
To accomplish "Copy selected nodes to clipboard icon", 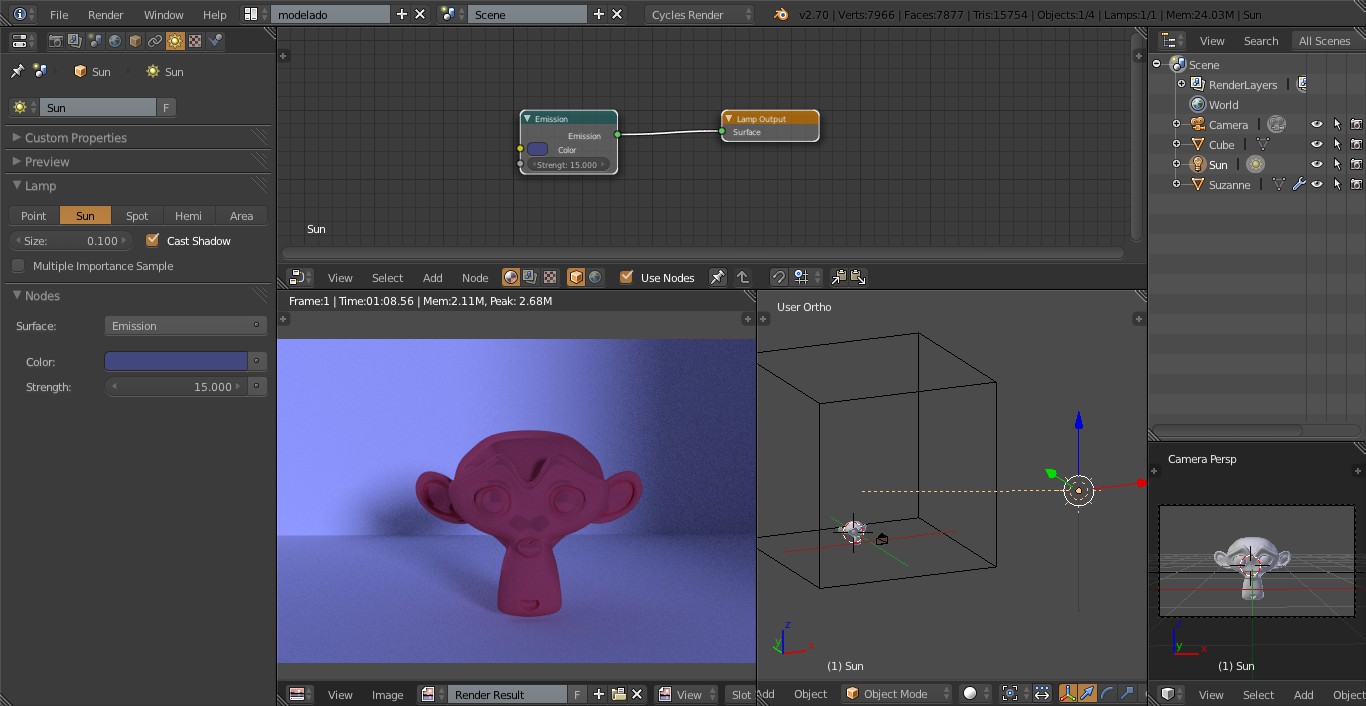I will [838, 277].
